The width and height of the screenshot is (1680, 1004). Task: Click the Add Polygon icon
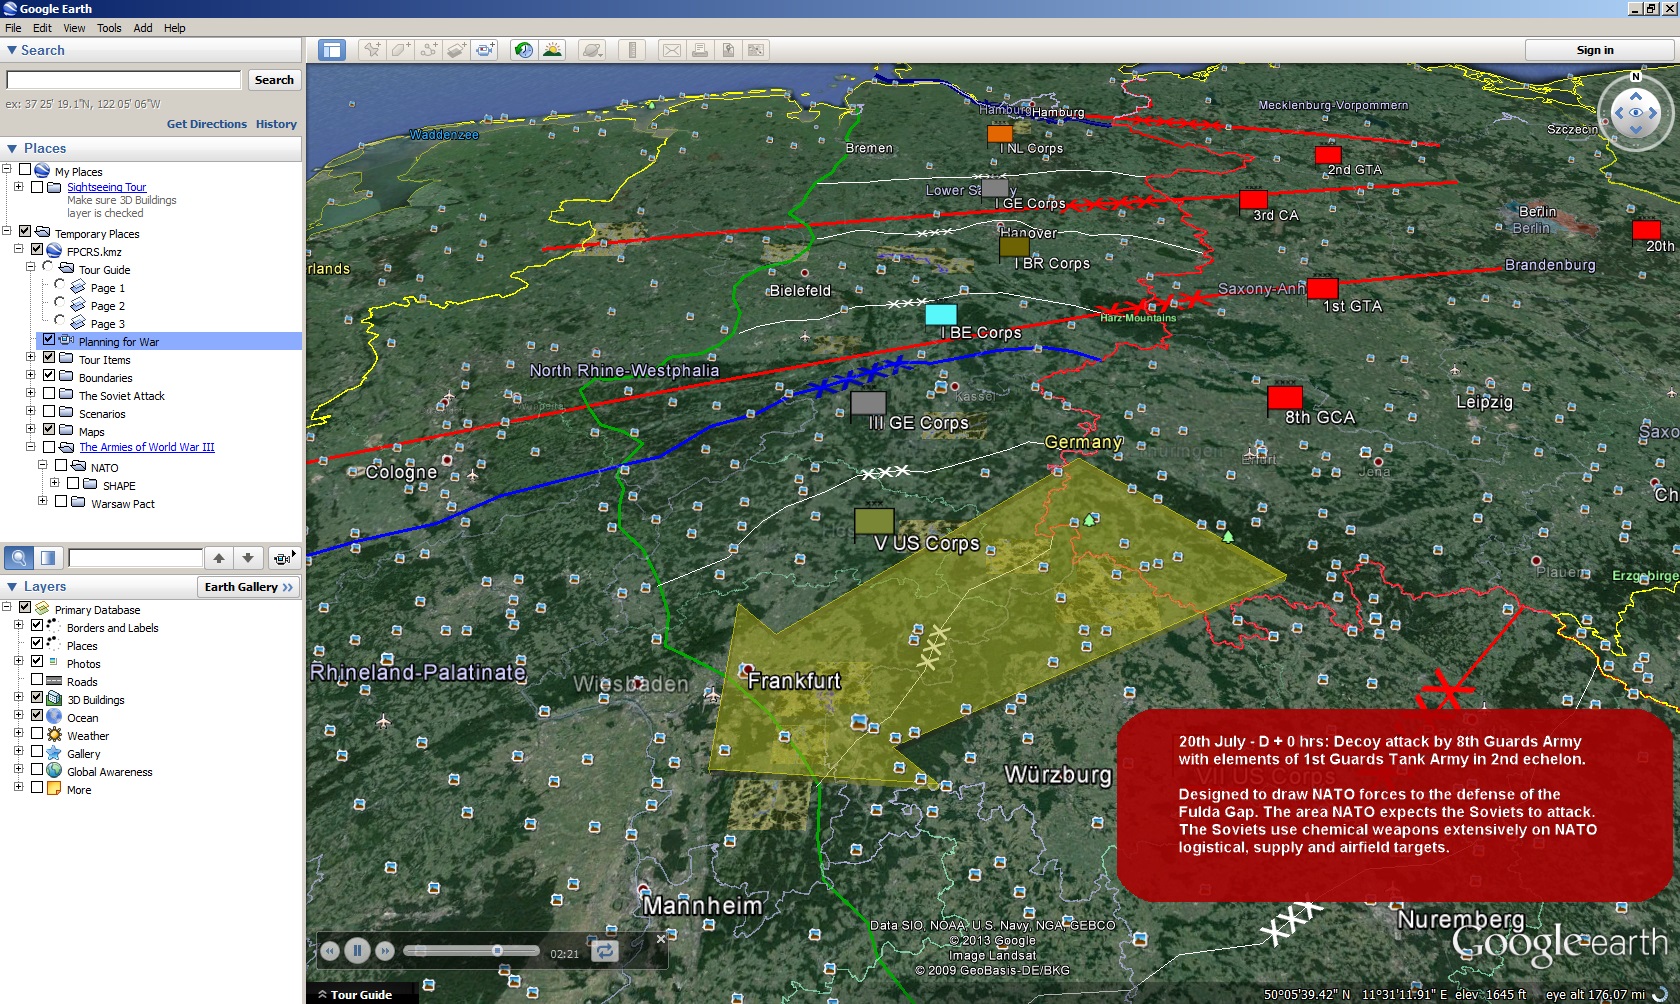(x=401, y=50)
